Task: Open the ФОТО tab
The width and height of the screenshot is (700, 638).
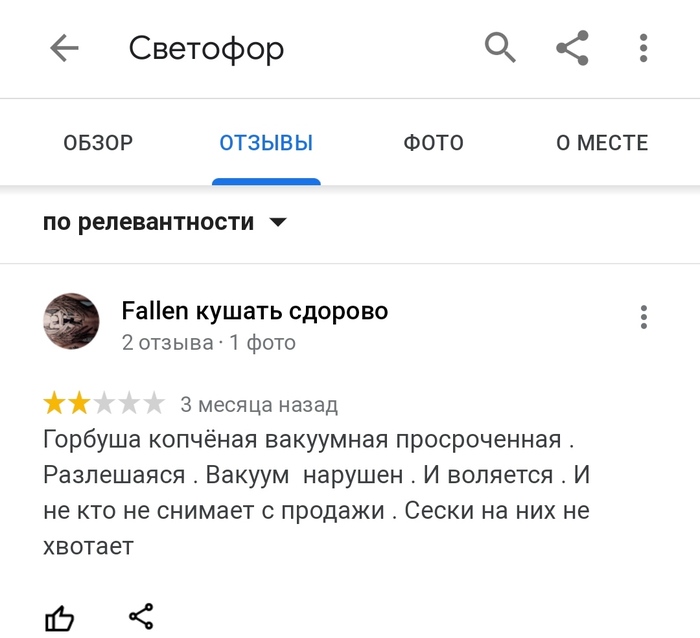Action: tap(433, 143)
